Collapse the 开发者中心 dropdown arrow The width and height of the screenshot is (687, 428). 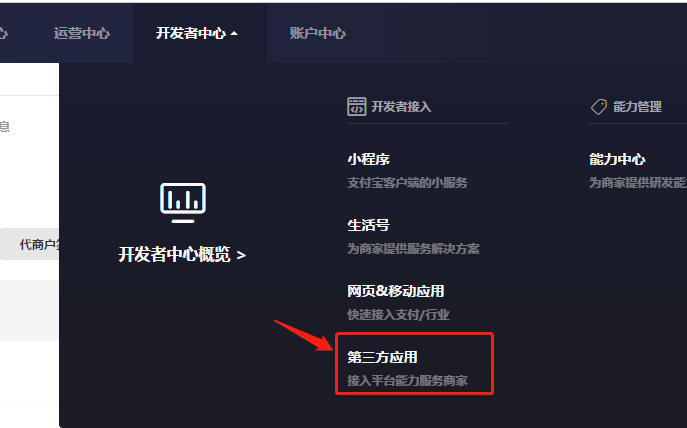[x=234, y=33]
